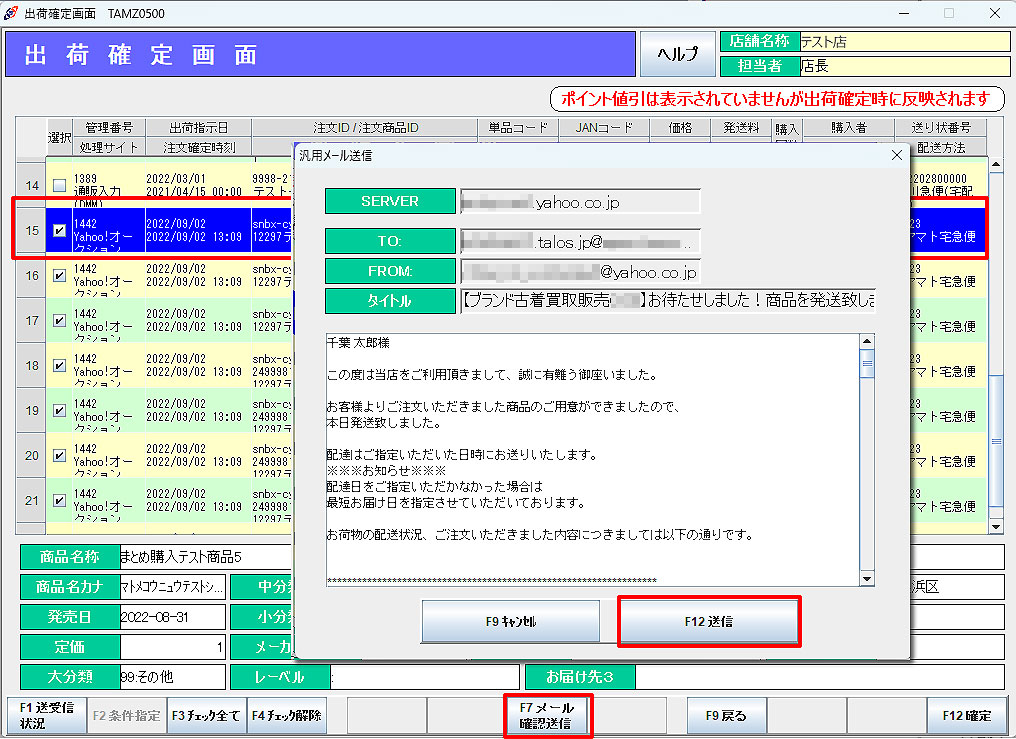The width and height of the screenshot is (1016, 739).
Task: Toggle checkbox for row 14
Action: (59, 186)
